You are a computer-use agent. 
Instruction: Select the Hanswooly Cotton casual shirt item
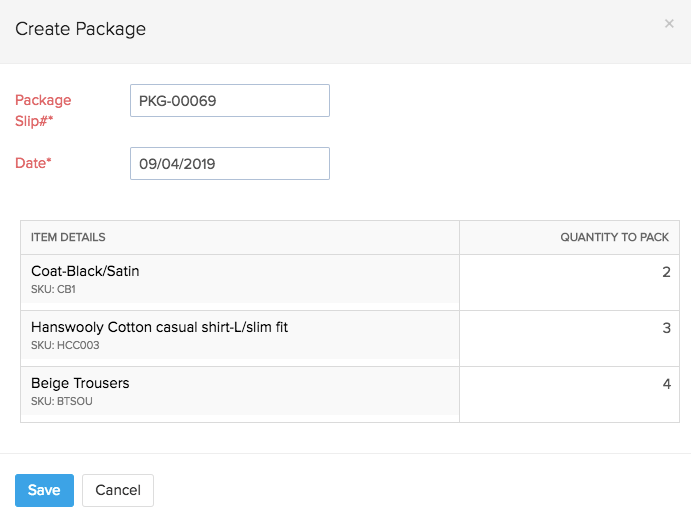tap(159, 327)
